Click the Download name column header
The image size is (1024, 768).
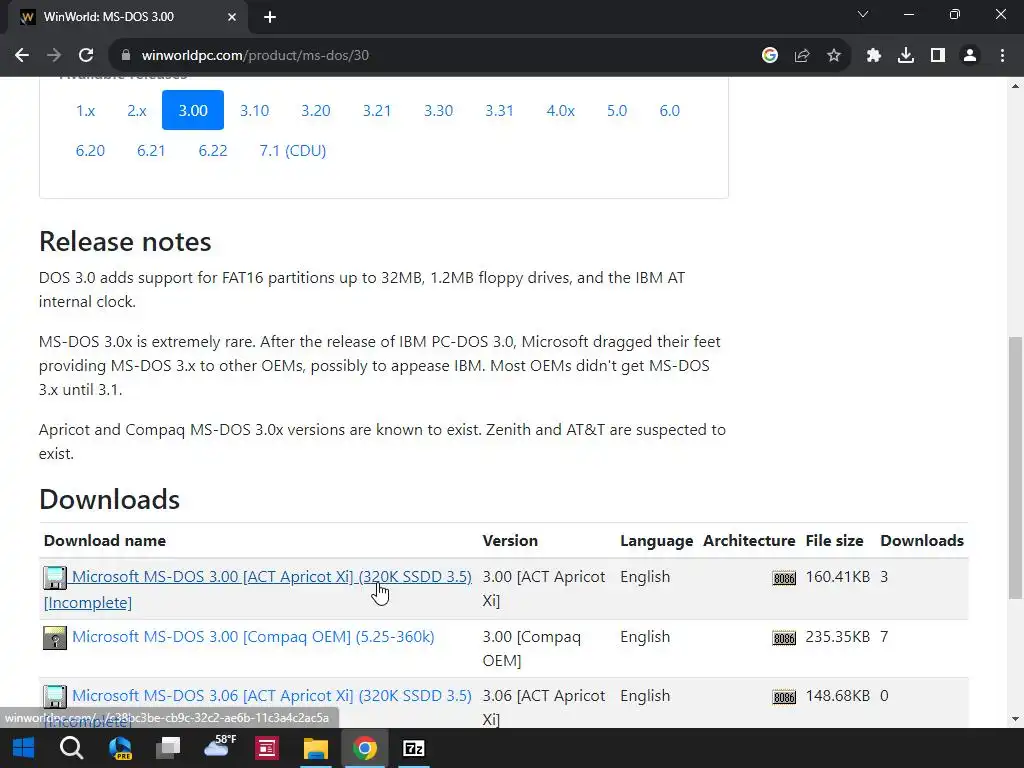point(104,541)
